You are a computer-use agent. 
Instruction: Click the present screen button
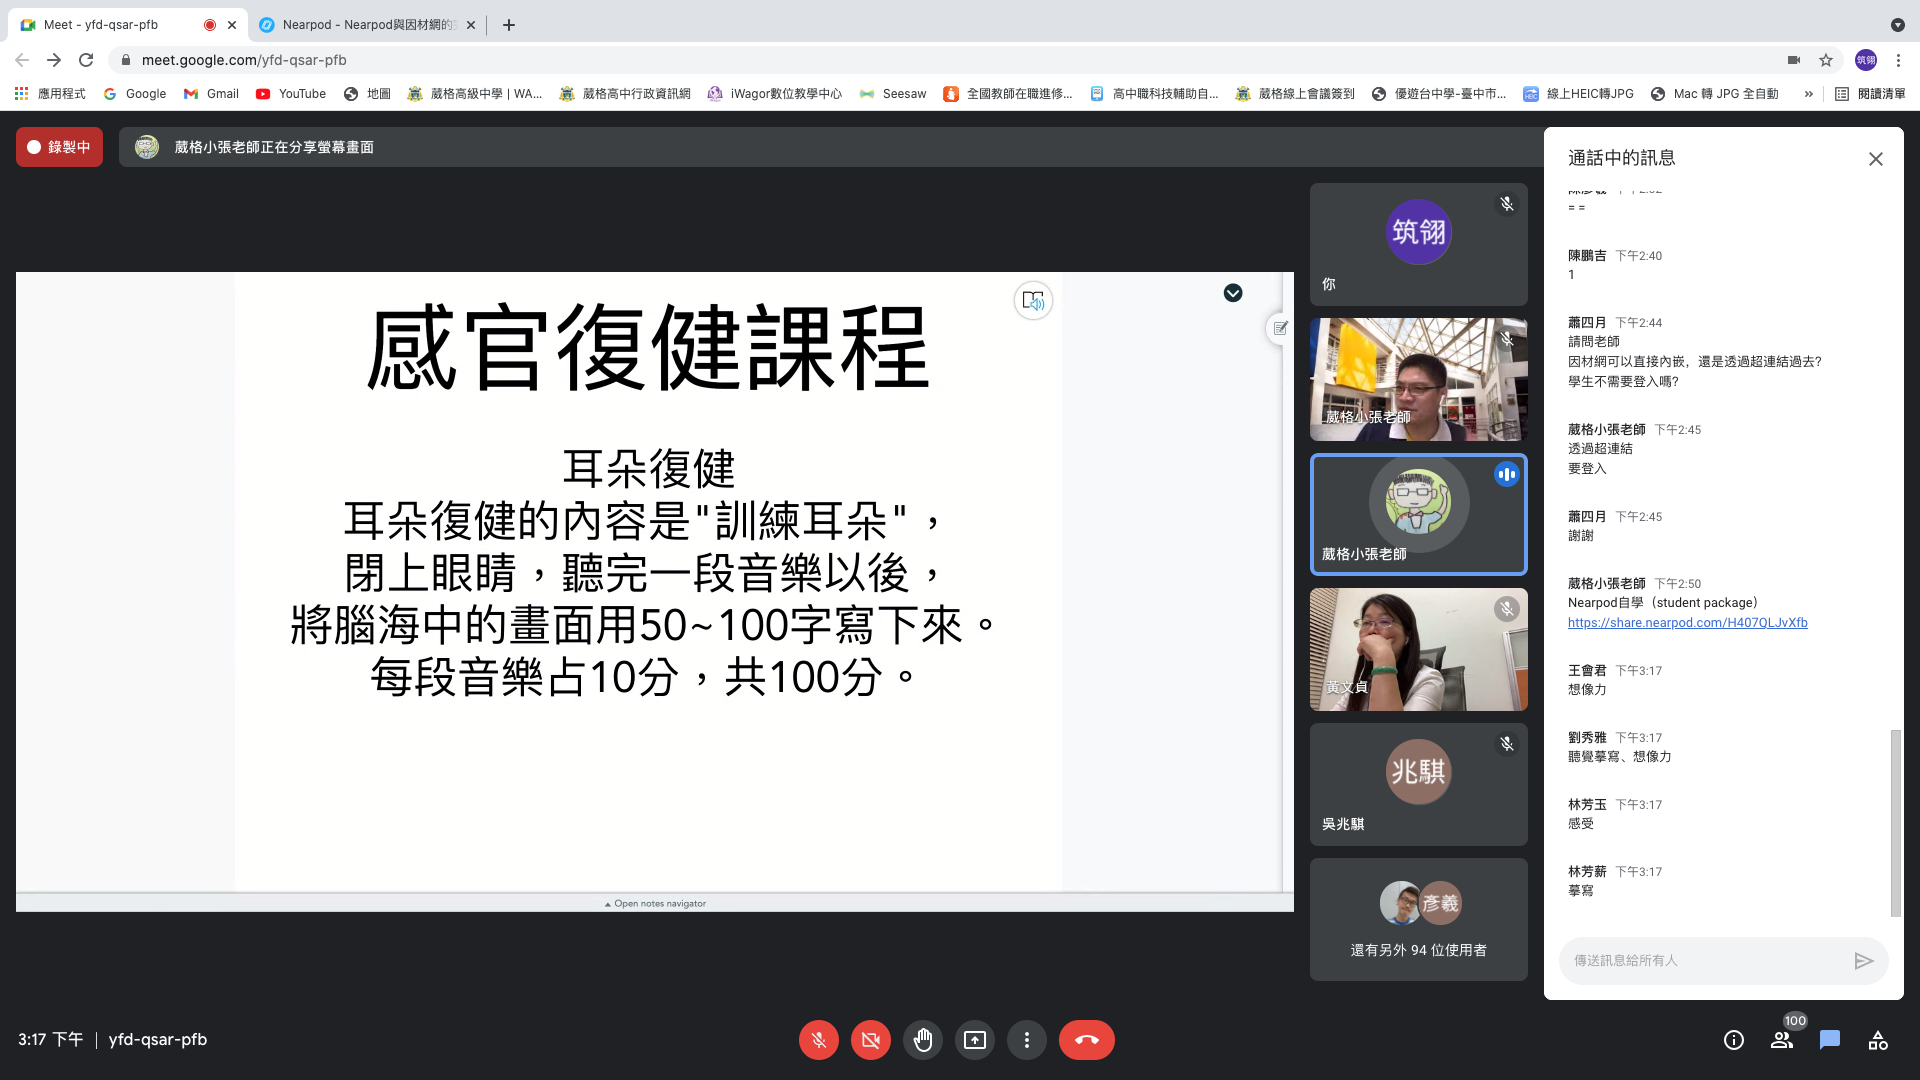974,1040
